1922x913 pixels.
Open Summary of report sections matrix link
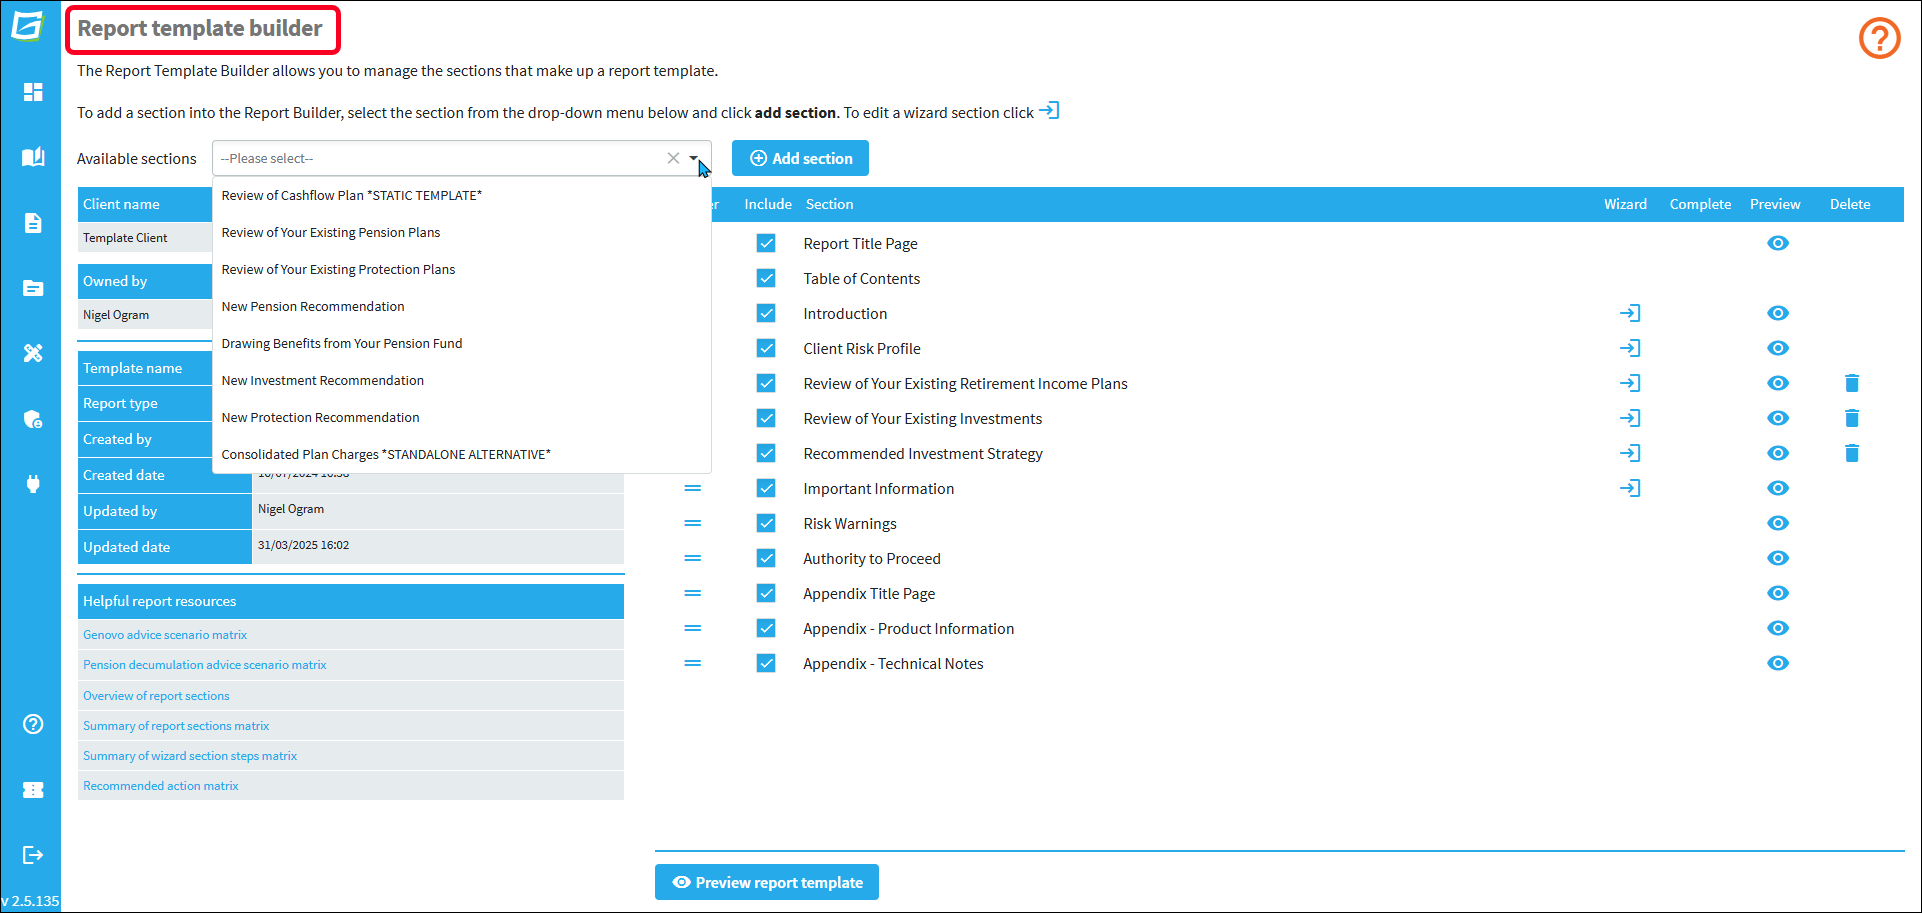[176, 726]
